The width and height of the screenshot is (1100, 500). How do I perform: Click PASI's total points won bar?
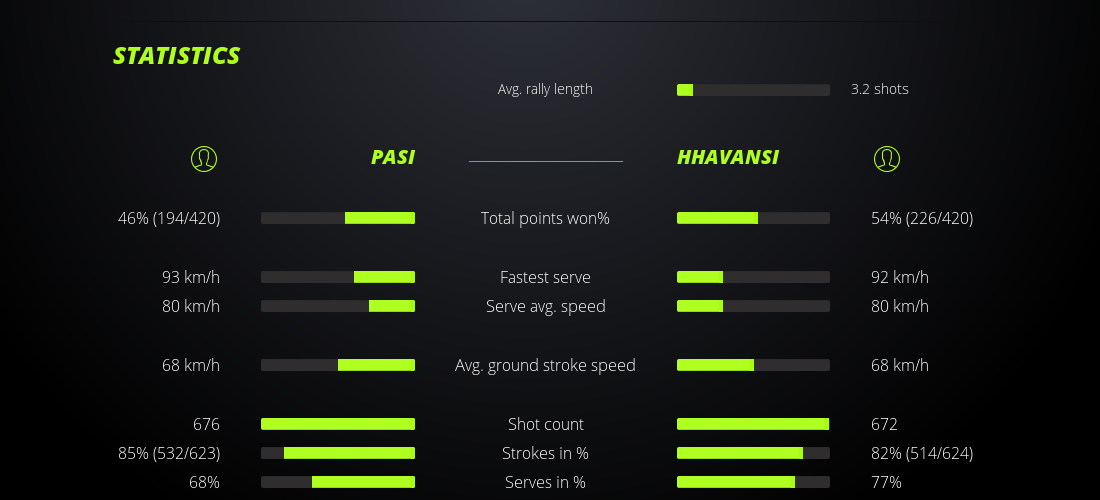[x=338, y=218]
